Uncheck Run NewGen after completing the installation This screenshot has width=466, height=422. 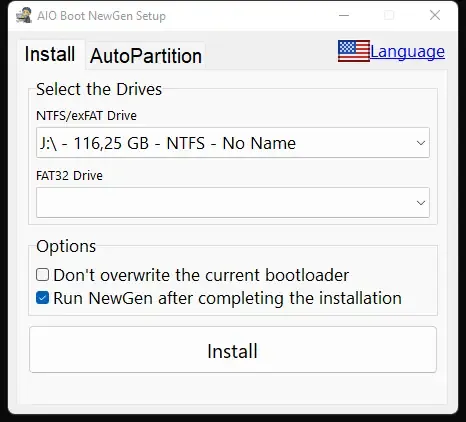pos(43,298)
